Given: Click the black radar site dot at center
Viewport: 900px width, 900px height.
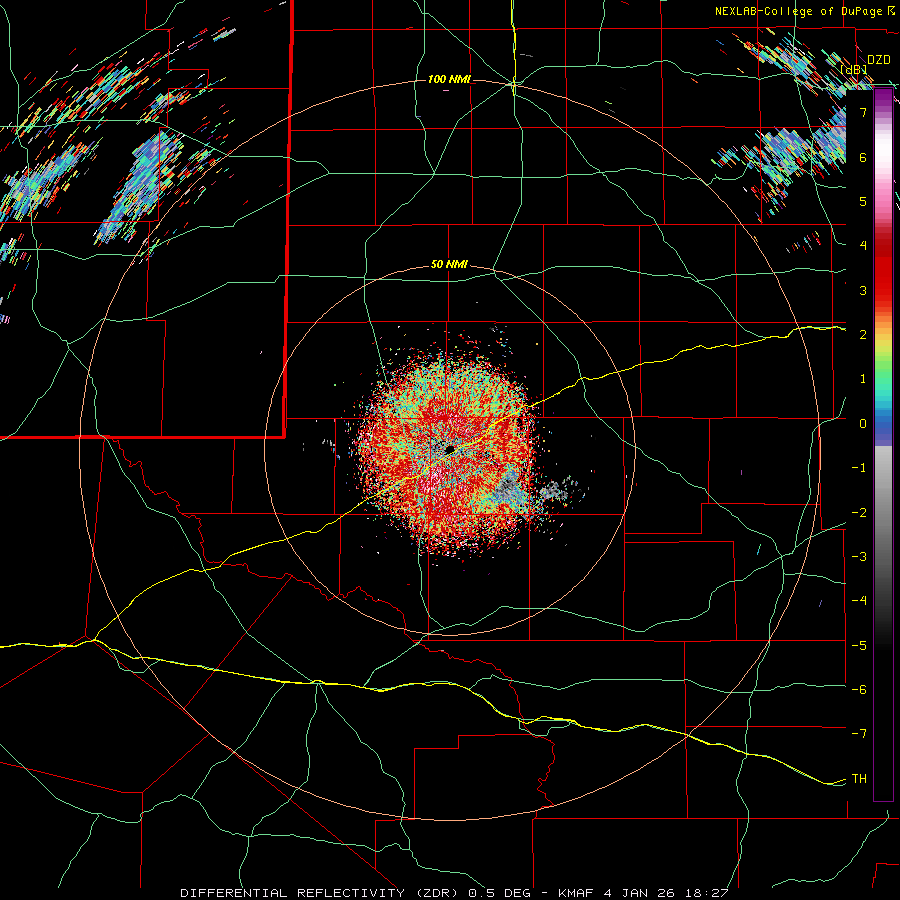Looking at the screenshot, I should pyautogui.click(x=450, y=448).
